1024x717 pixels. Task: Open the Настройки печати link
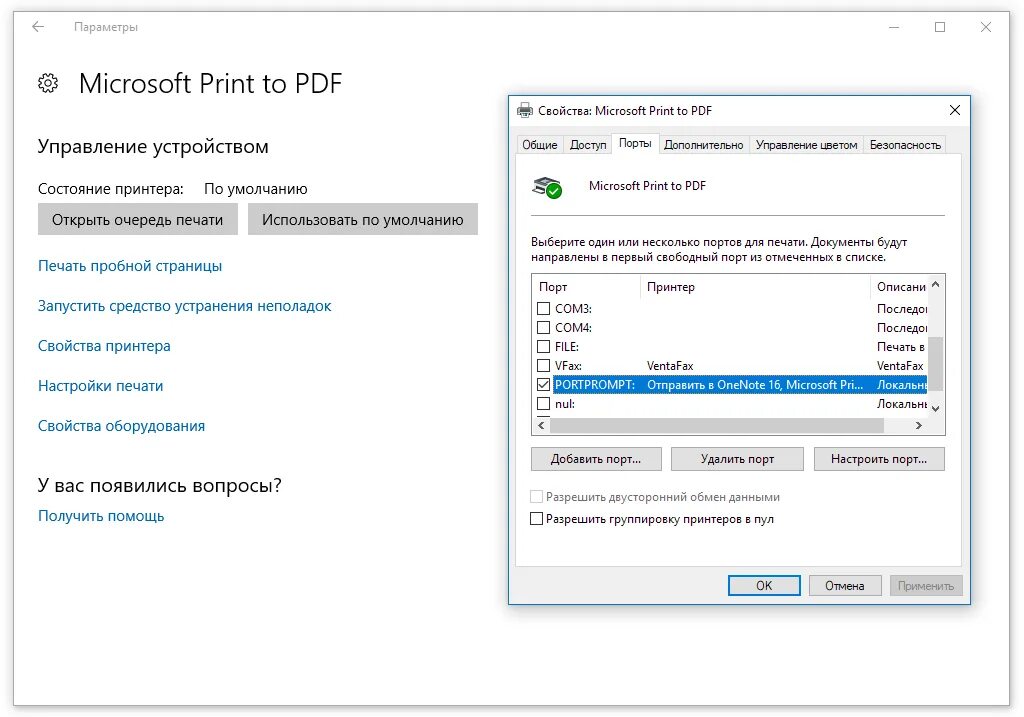101,386
